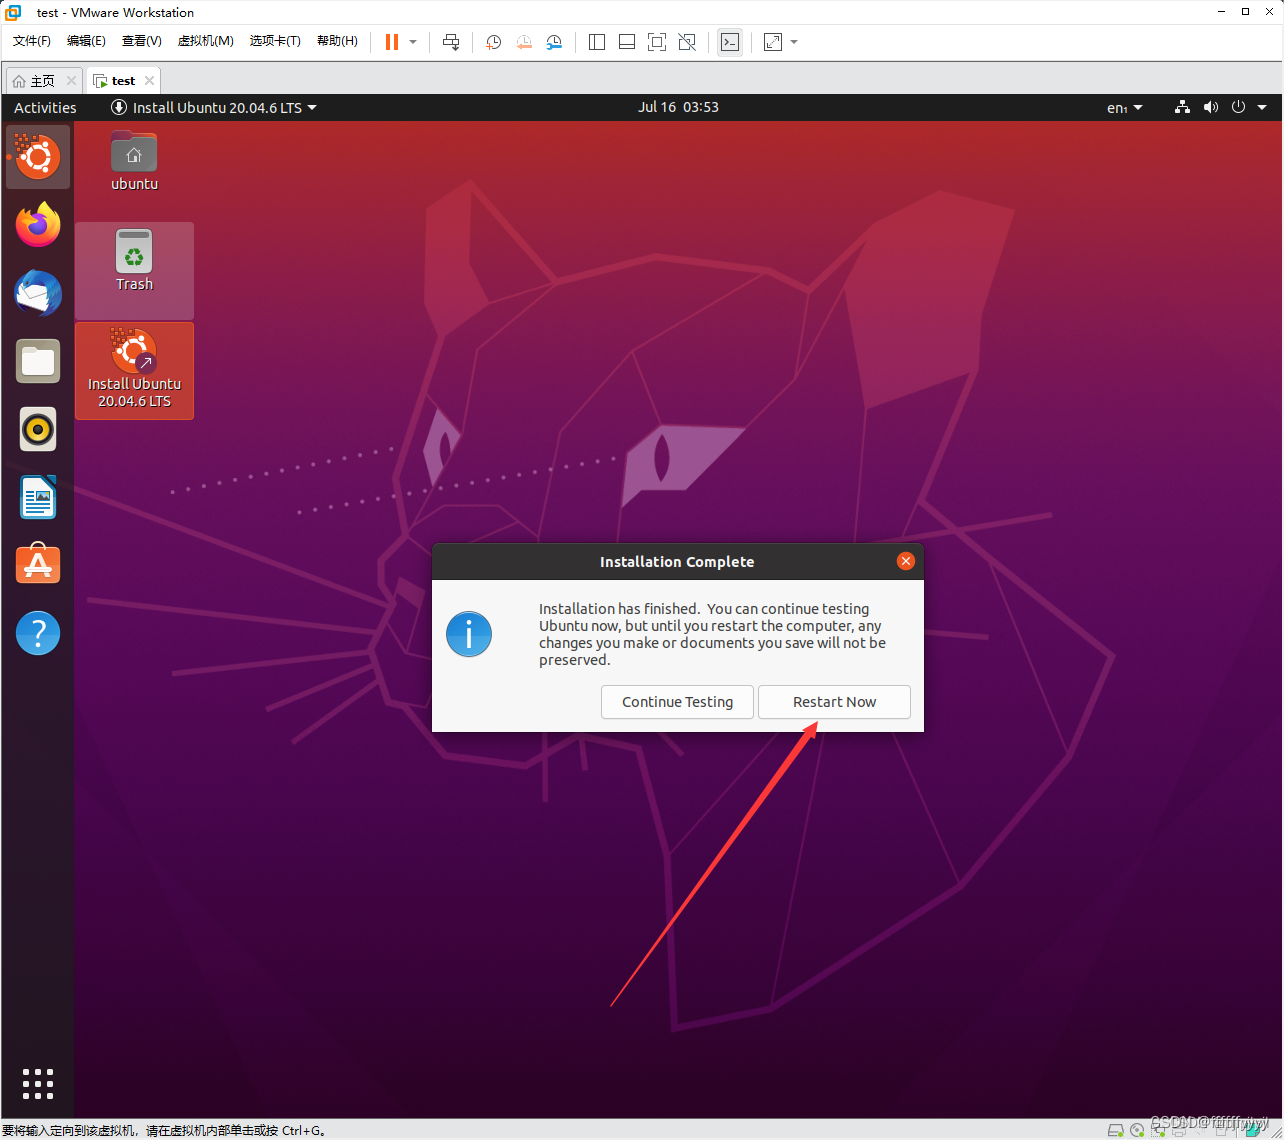Expand the power options dropdown beside pause
1284x1140 pixels.
click(413, 42)
